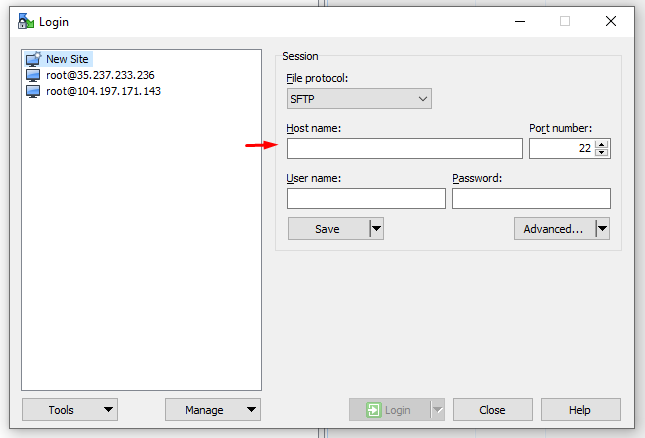Open the Manage menu button
Screen dimensions: 645x438
[212, 409]
